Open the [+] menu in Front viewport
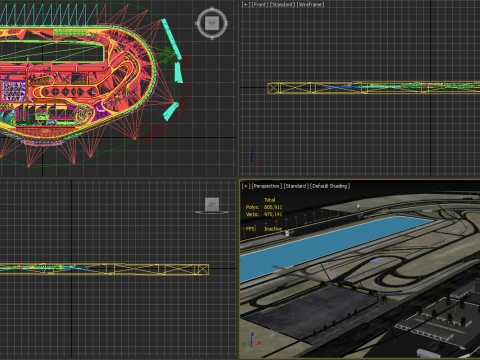 (x=246, y=4)
